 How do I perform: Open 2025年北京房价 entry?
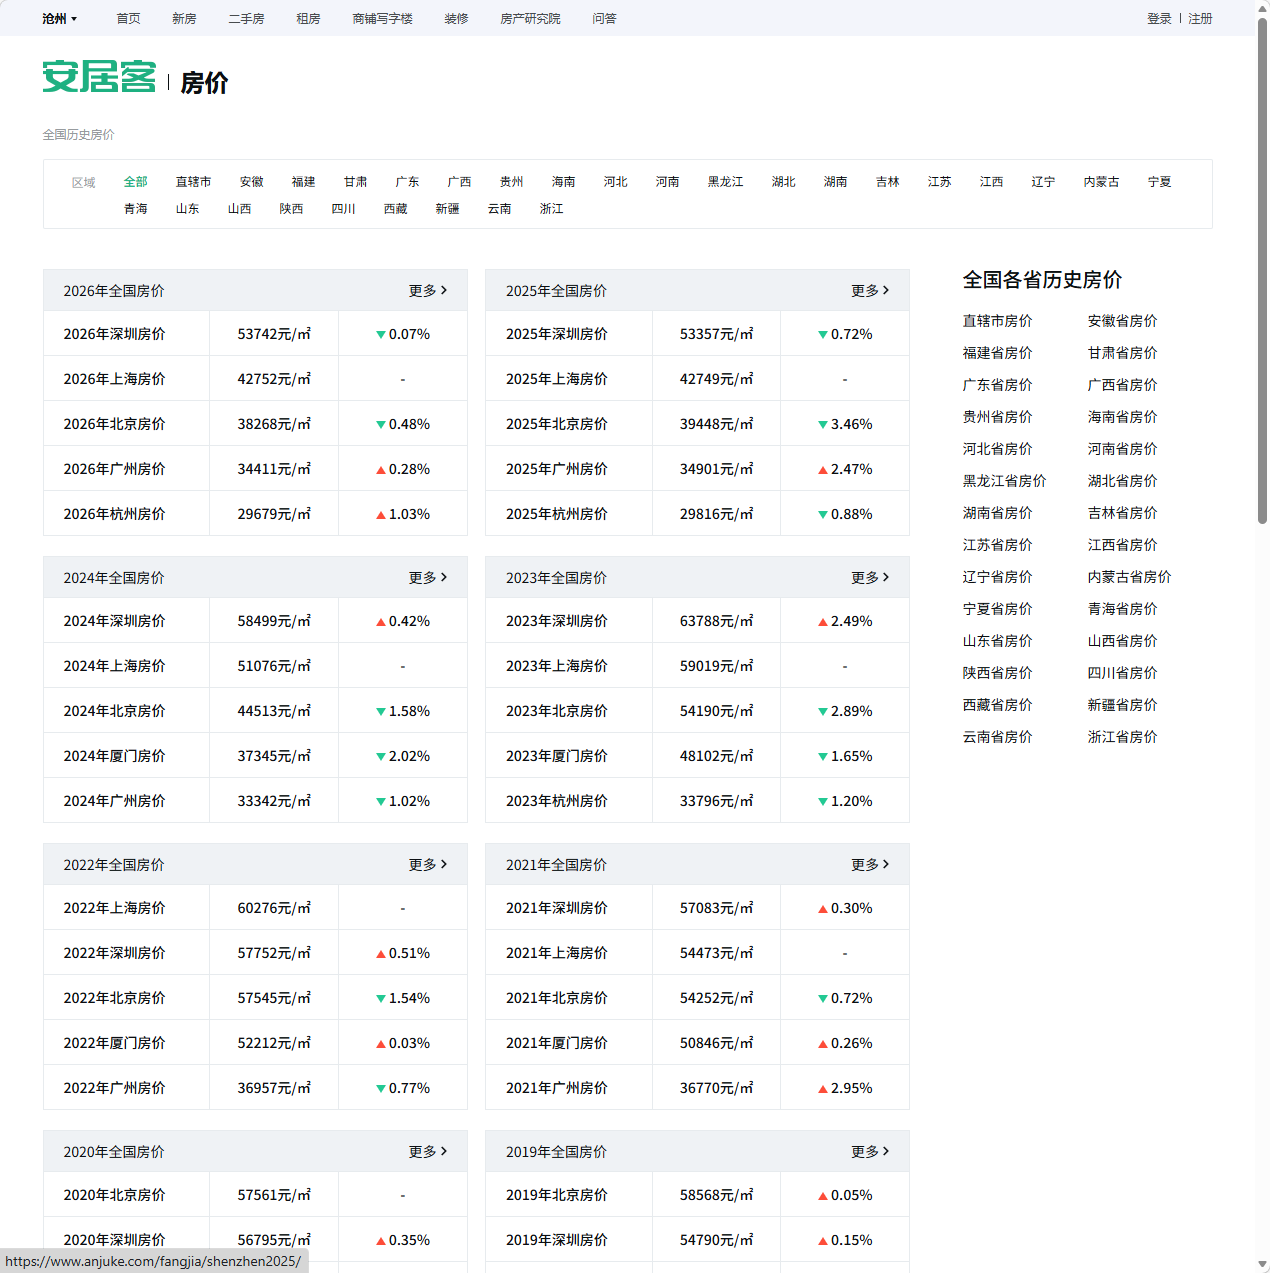(x=556, y=424)
